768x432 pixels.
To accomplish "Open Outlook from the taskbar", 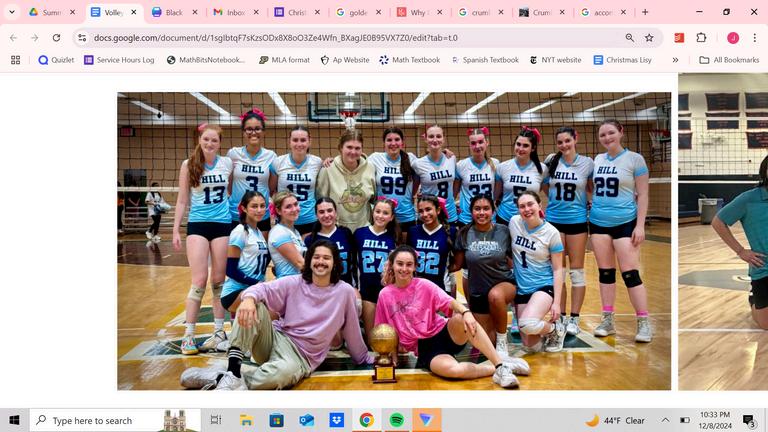I will (x=307, y=420).
